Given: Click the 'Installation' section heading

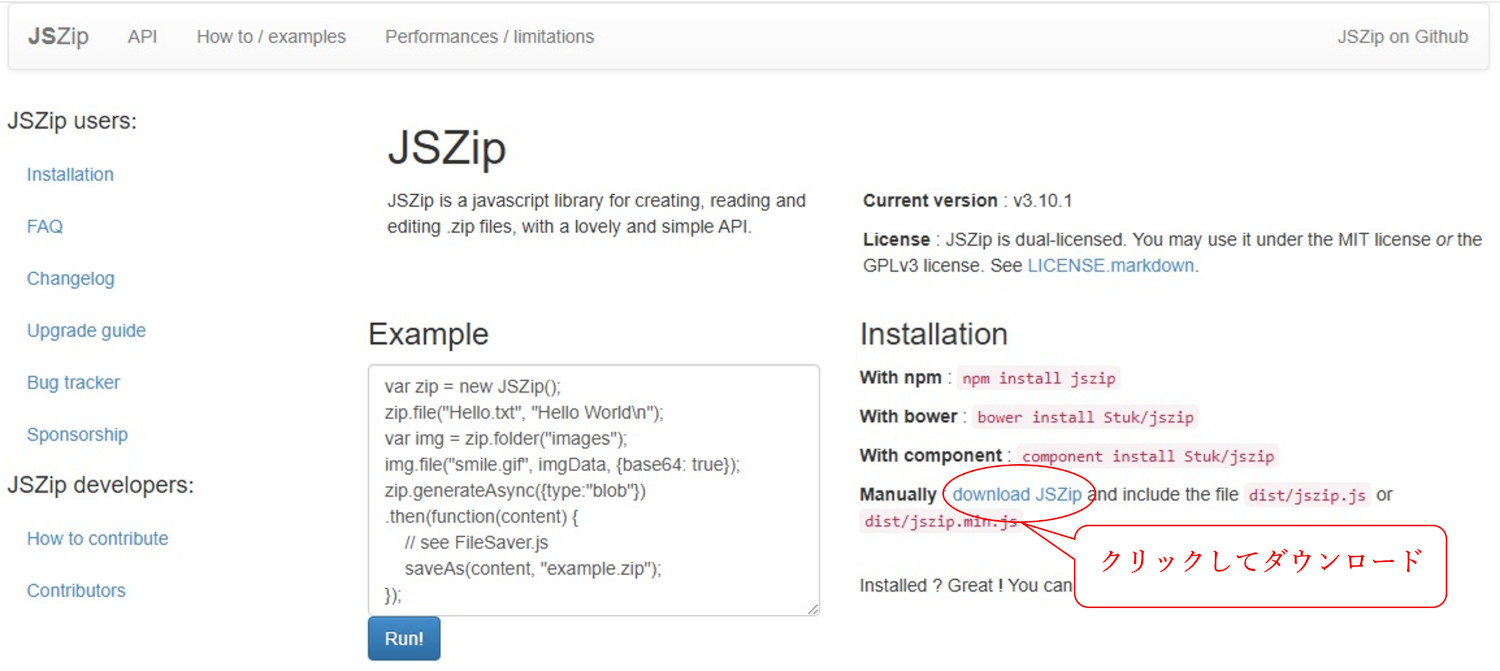Looking at the screenshot, I should point(934,334).
